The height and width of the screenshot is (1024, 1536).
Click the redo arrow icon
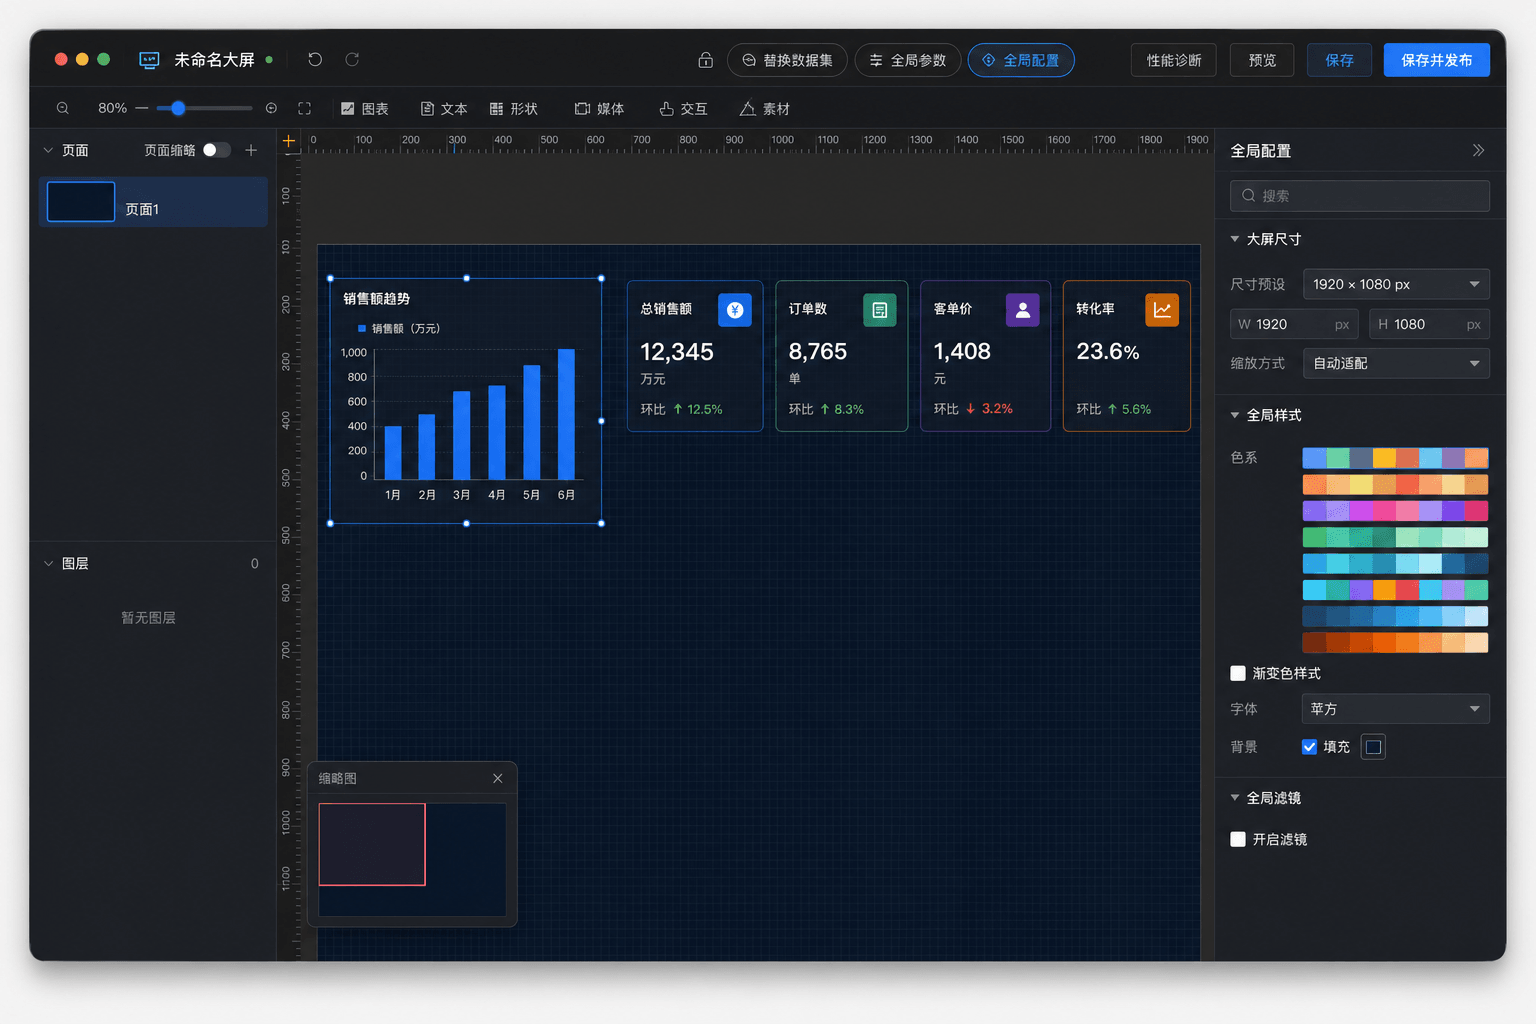point(352,60)
